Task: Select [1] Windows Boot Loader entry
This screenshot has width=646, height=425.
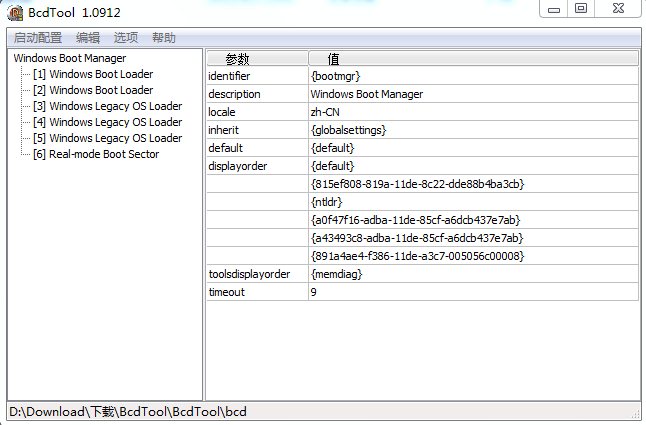Action: tap(93, 74)
